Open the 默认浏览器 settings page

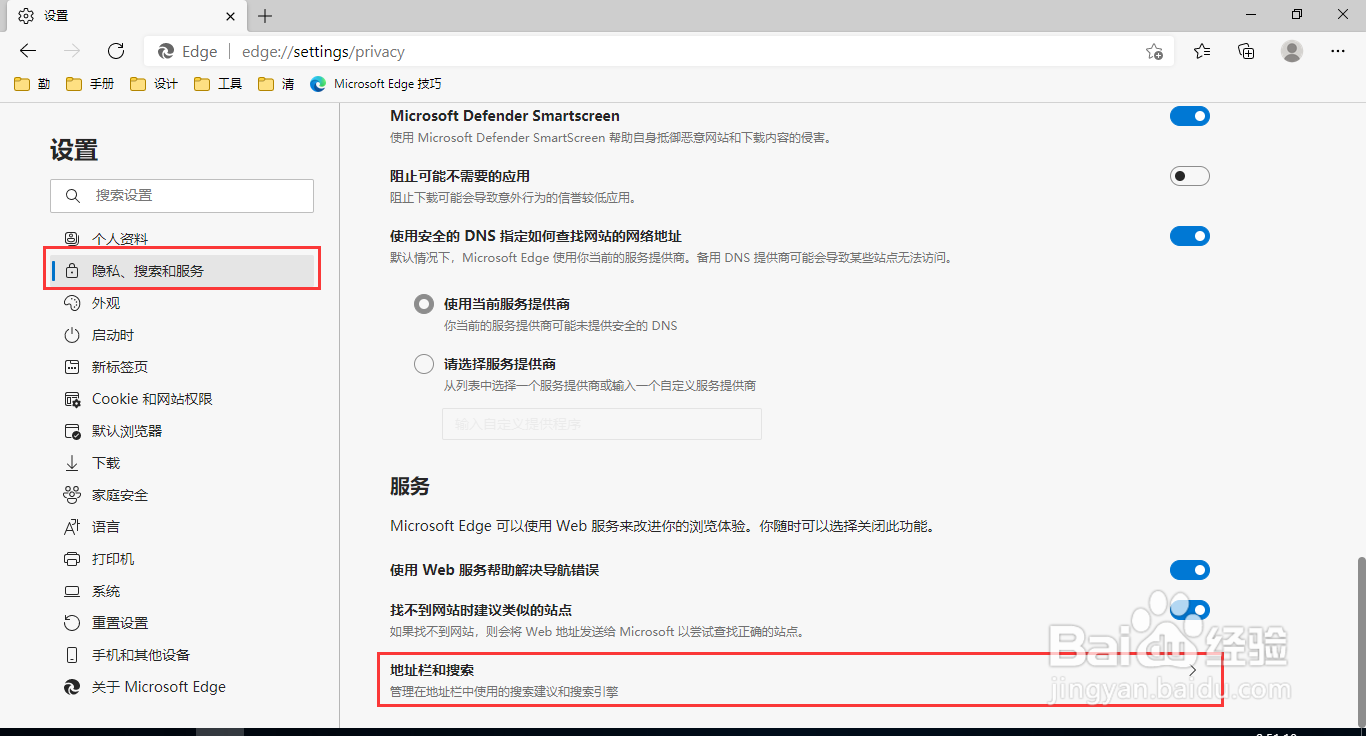[127, 430]
